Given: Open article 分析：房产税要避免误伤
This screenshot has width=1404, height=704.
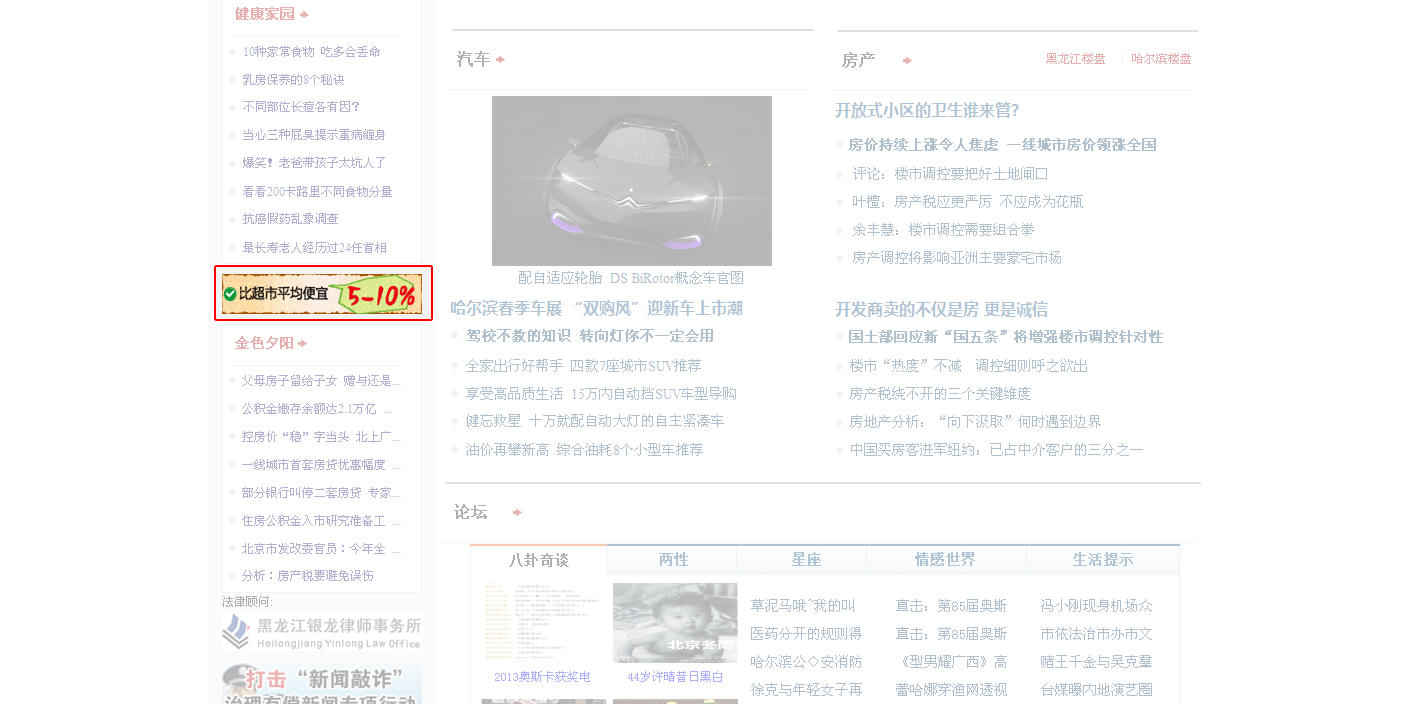Looking at the screenshot, I should point(307,576).
